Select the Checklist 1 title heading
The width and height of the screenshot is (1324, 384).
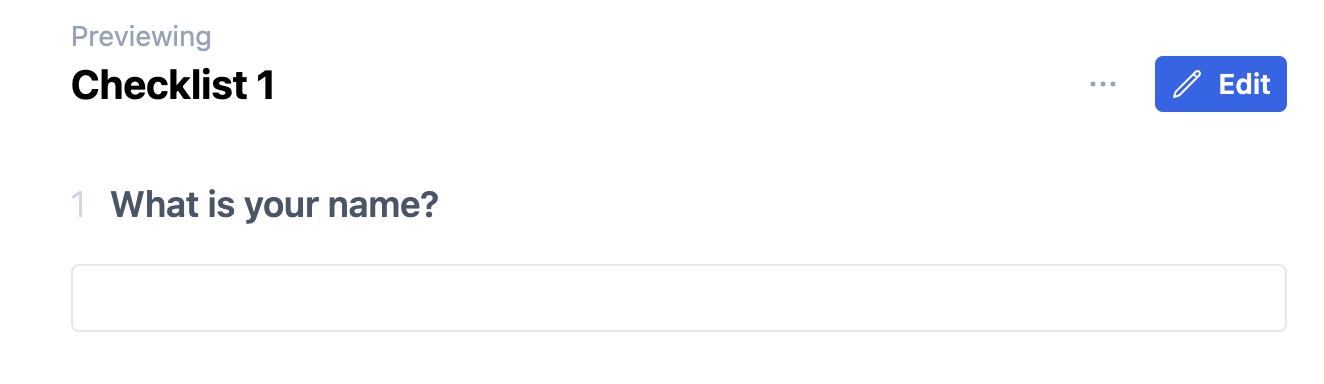(x=173, y=85)
